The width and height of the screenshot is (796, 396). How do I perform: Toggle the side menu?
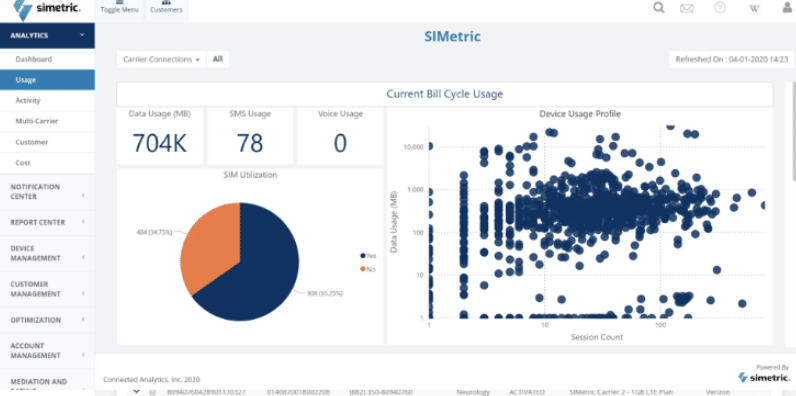click(119, 8)
